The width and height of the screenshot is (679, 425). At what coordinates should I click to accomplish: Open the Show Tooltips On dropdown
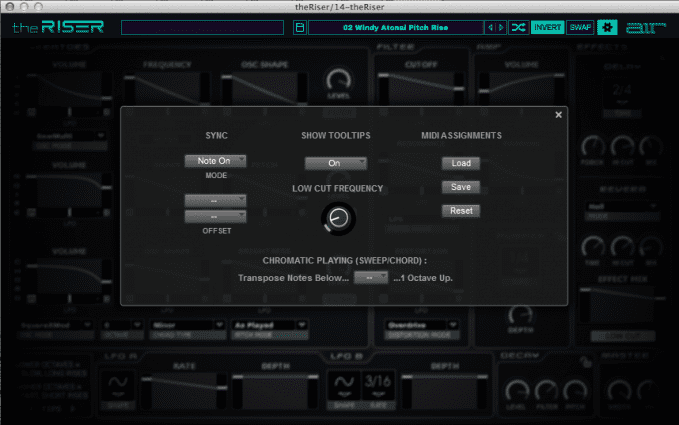[335, 163]
